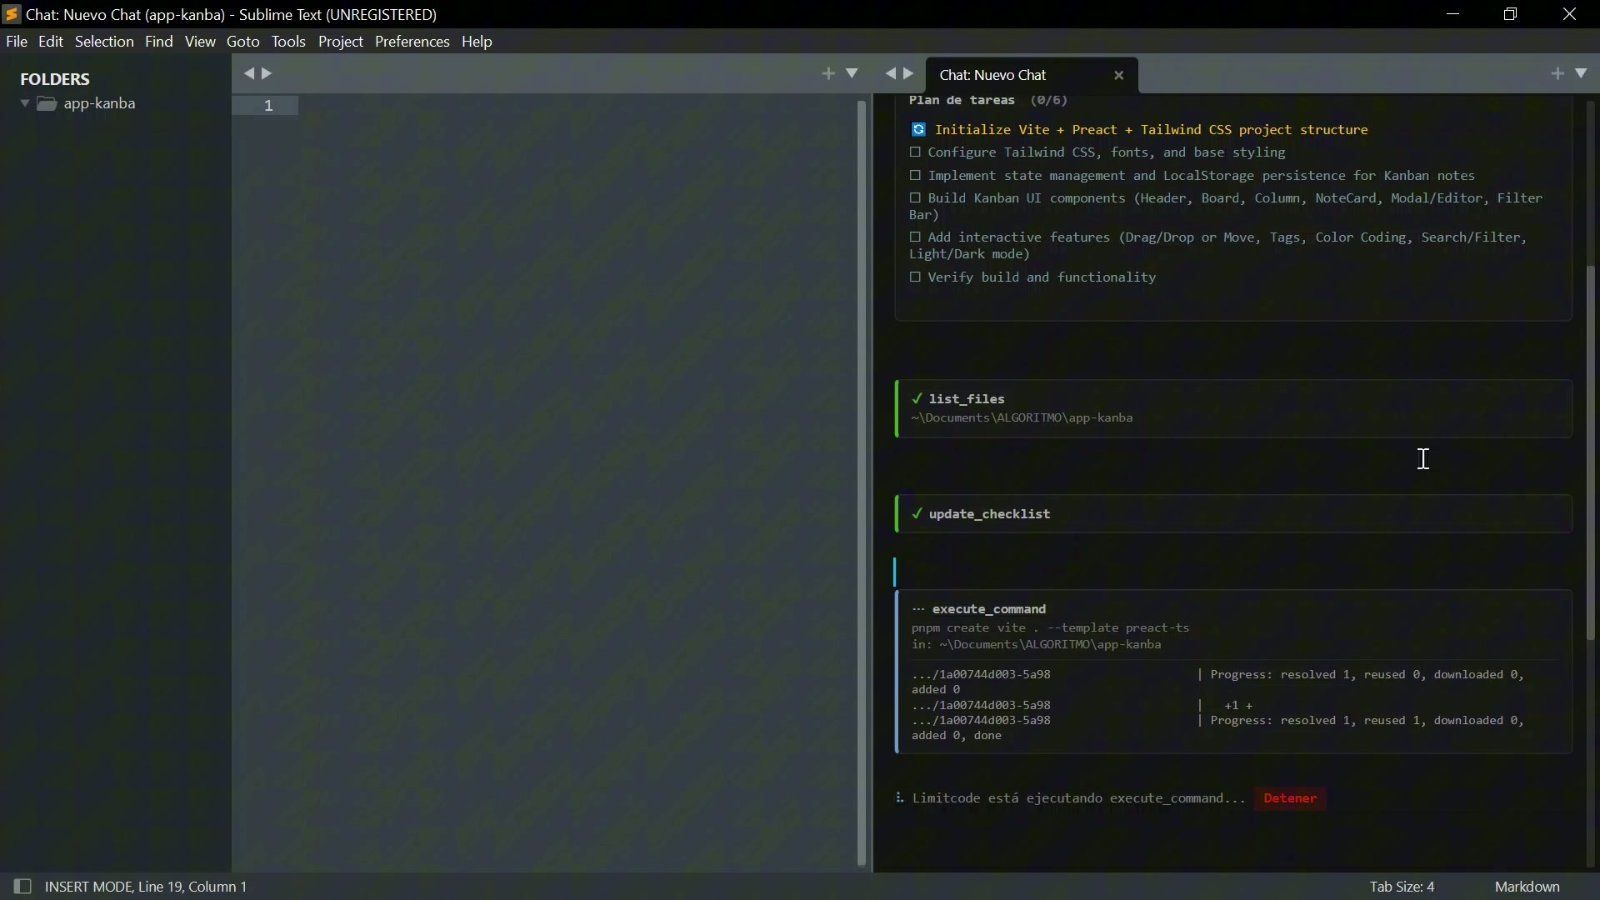The image size is (1600, 900).
Task: Check Implement state management task checkbox
Action: (915, 175)
